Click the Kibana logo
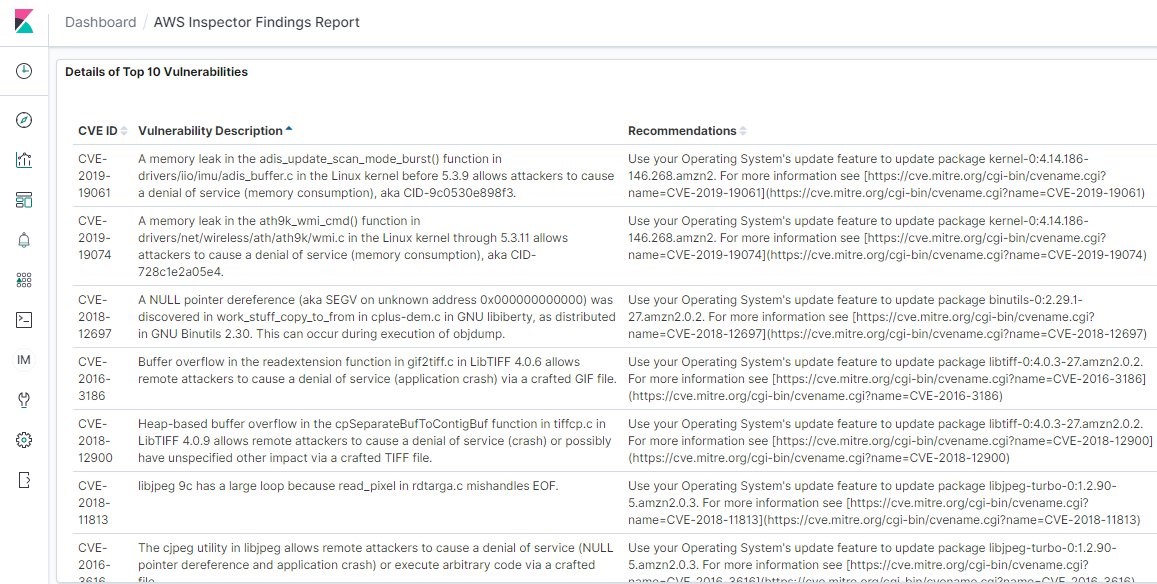 click(x=24, y=21)
